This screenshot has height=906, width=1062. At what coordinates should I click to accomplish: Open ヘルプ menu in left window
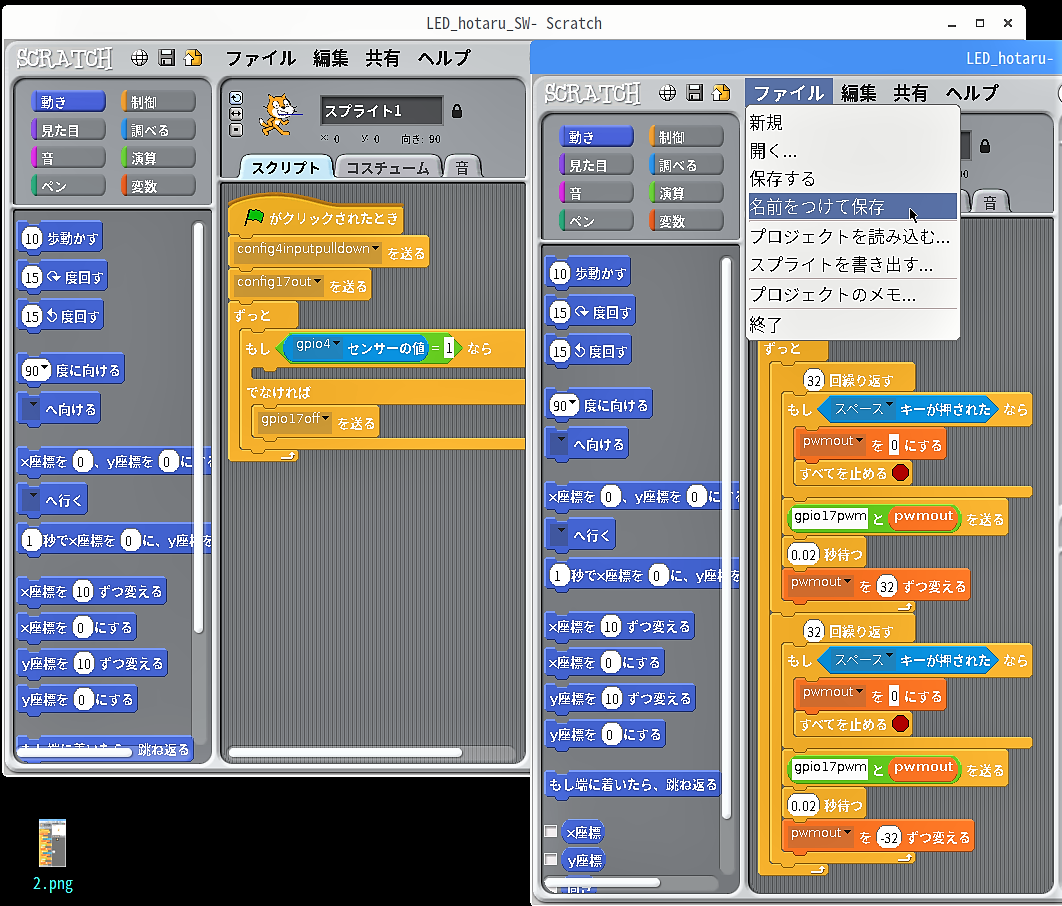pos(444,58)
